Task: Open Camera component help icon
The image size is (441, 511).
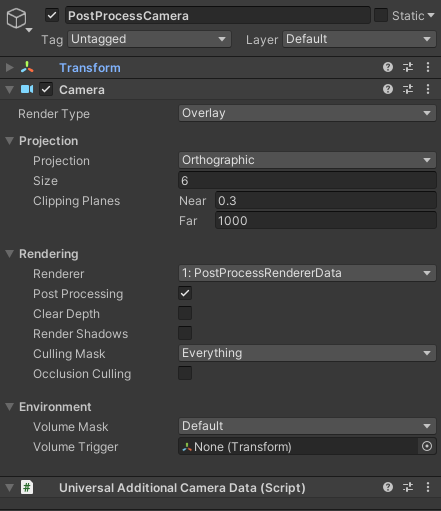Action: 388,89
